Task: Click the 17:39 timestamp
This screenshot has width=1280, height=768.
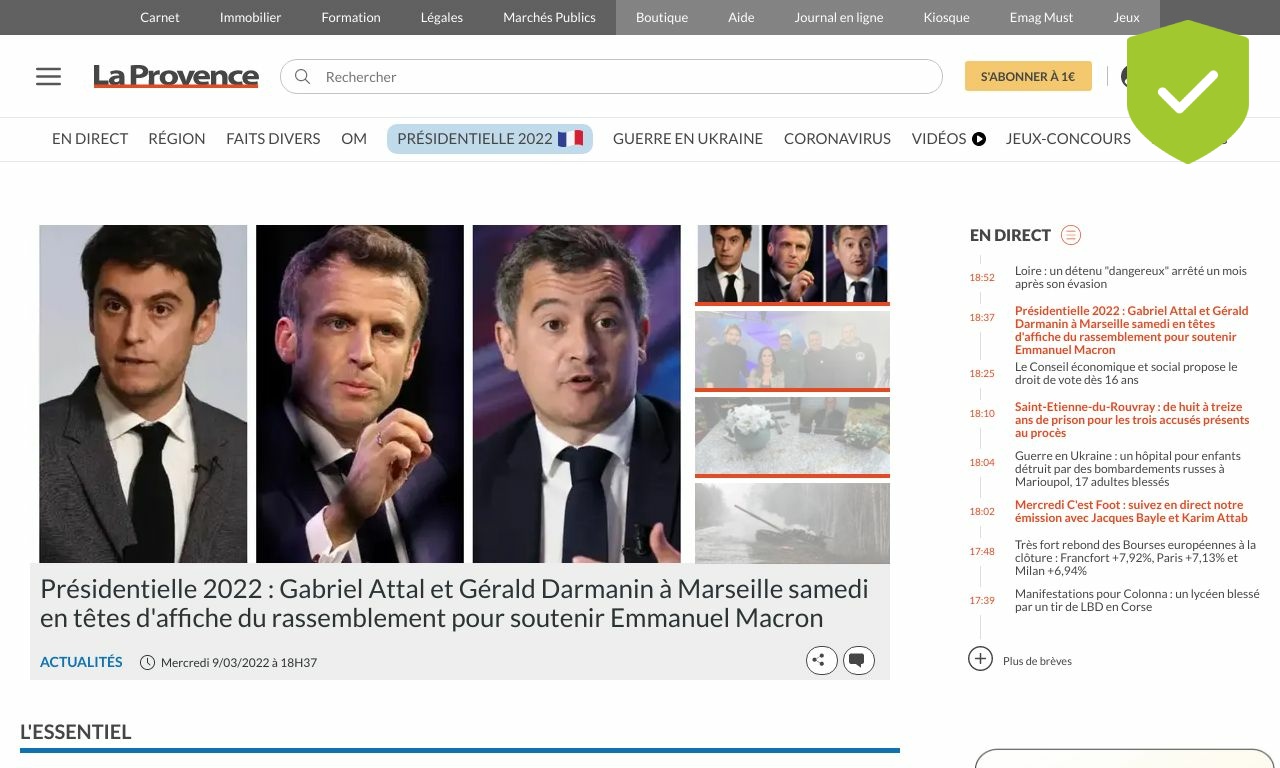Action: pos(982,600)
